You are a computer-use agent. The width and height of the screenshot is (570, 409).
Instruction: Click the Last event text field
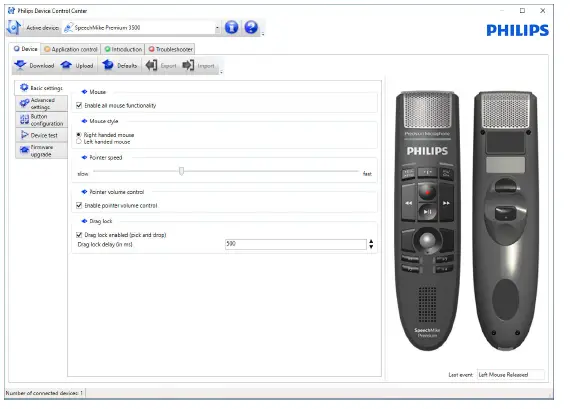pyautogui.click(x=510, y=374)
